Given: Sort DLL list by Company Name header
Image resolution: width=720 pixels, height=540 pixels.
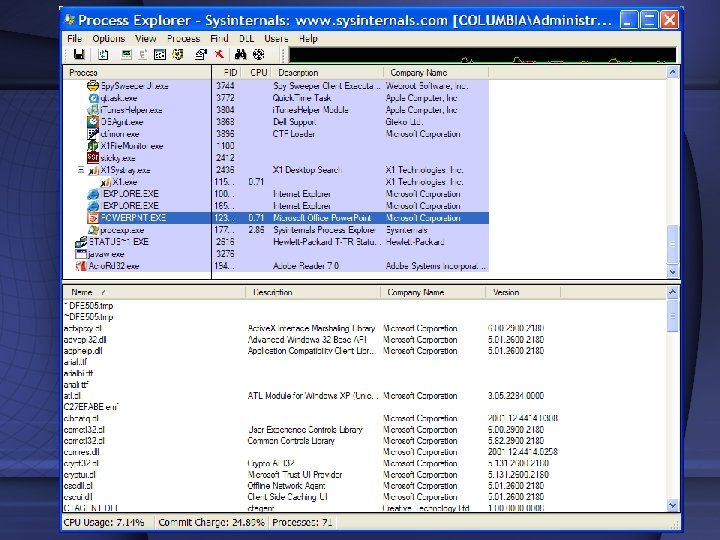Looking at the screenshot, I should pos(433,292).
